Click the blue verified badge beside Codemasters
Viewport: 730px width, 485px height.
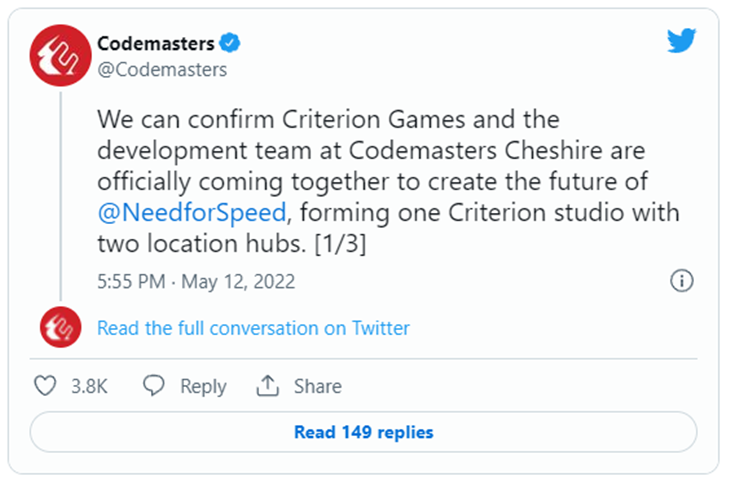coord(230,43)
